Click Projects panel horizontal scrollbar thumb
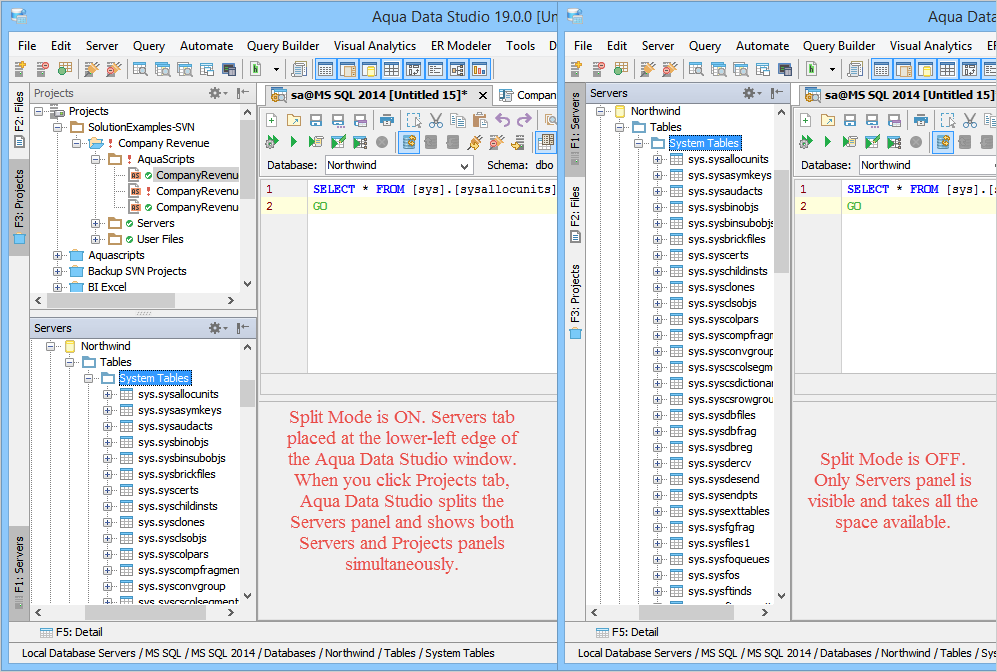997x672 pixels. click(111, 300)
